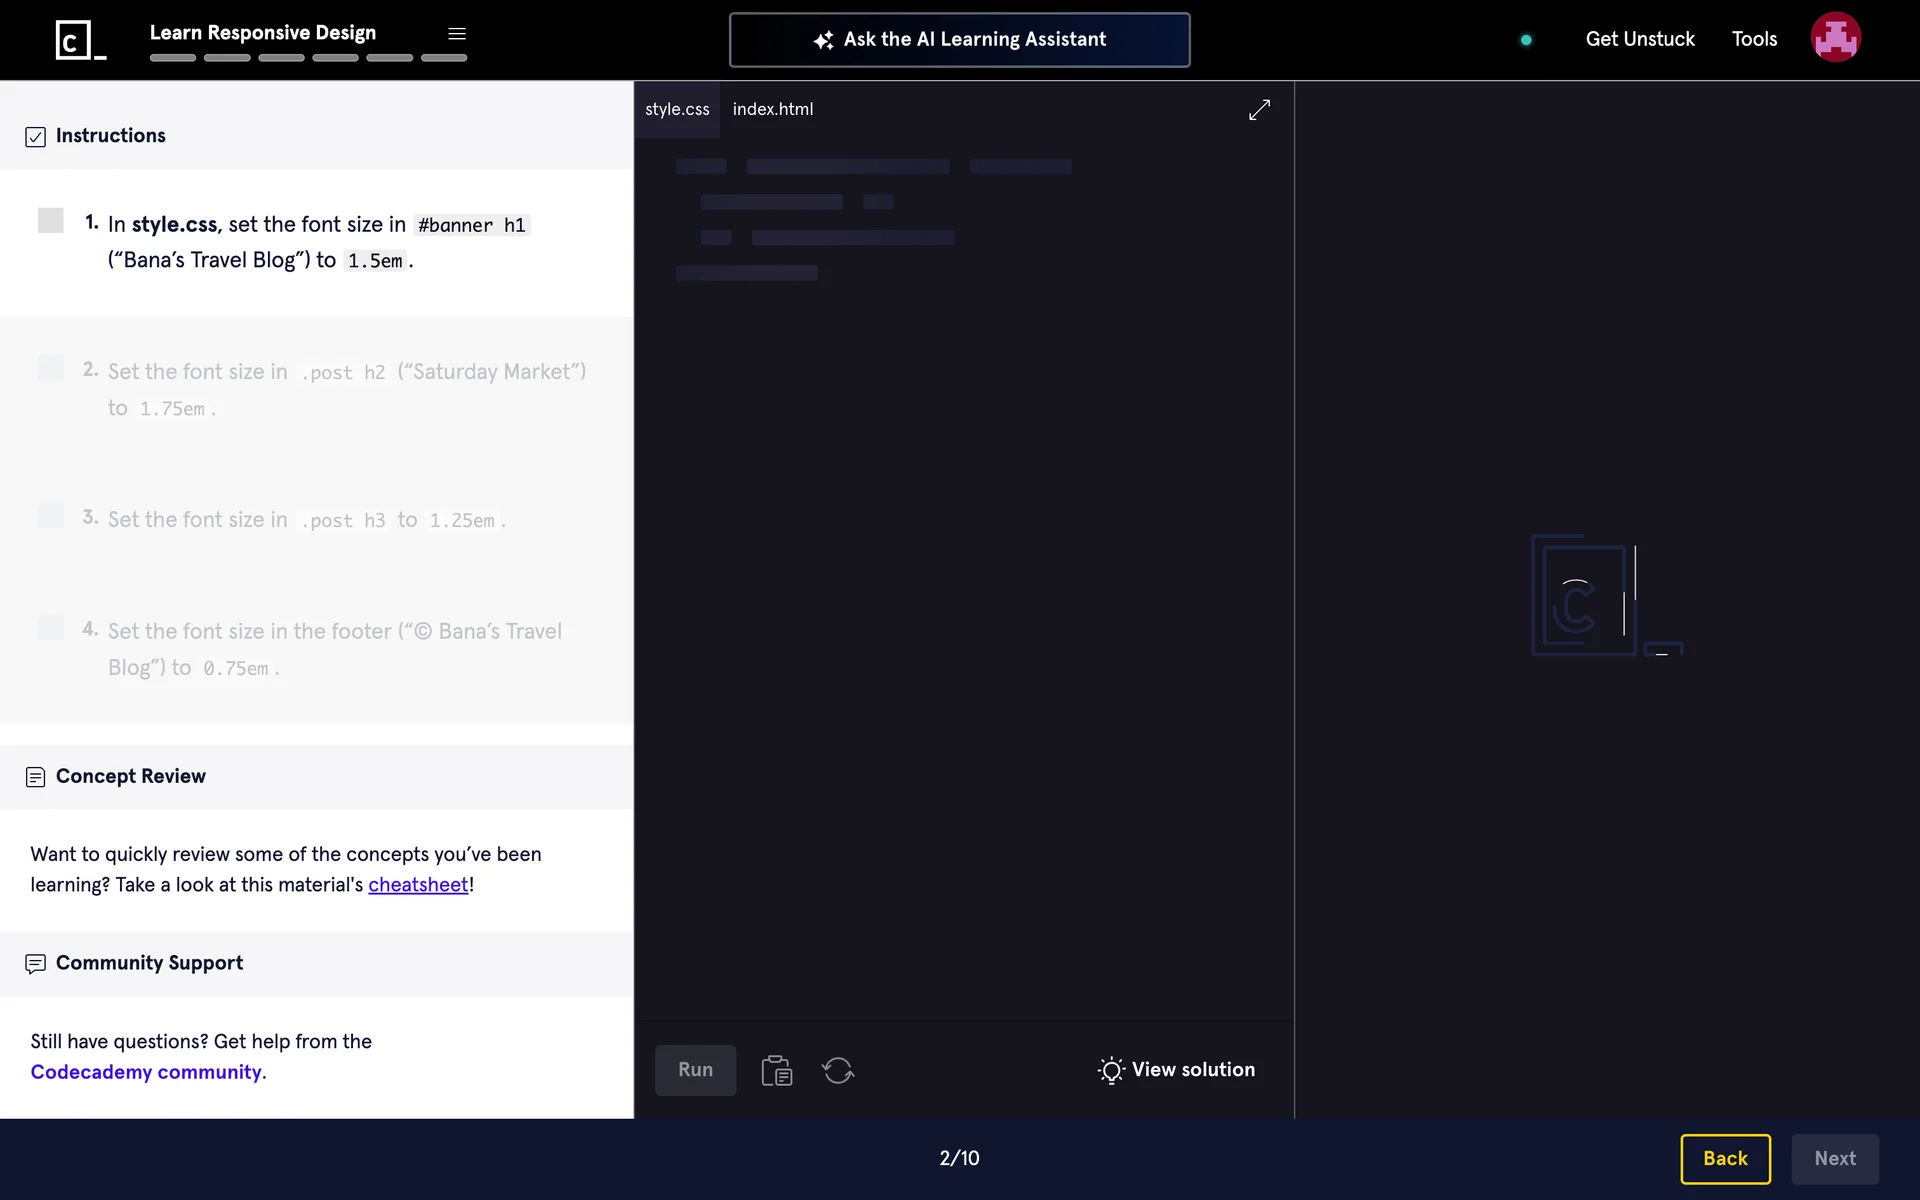Toggle checkbox for step 2 Saturday Market

point(51,367)
